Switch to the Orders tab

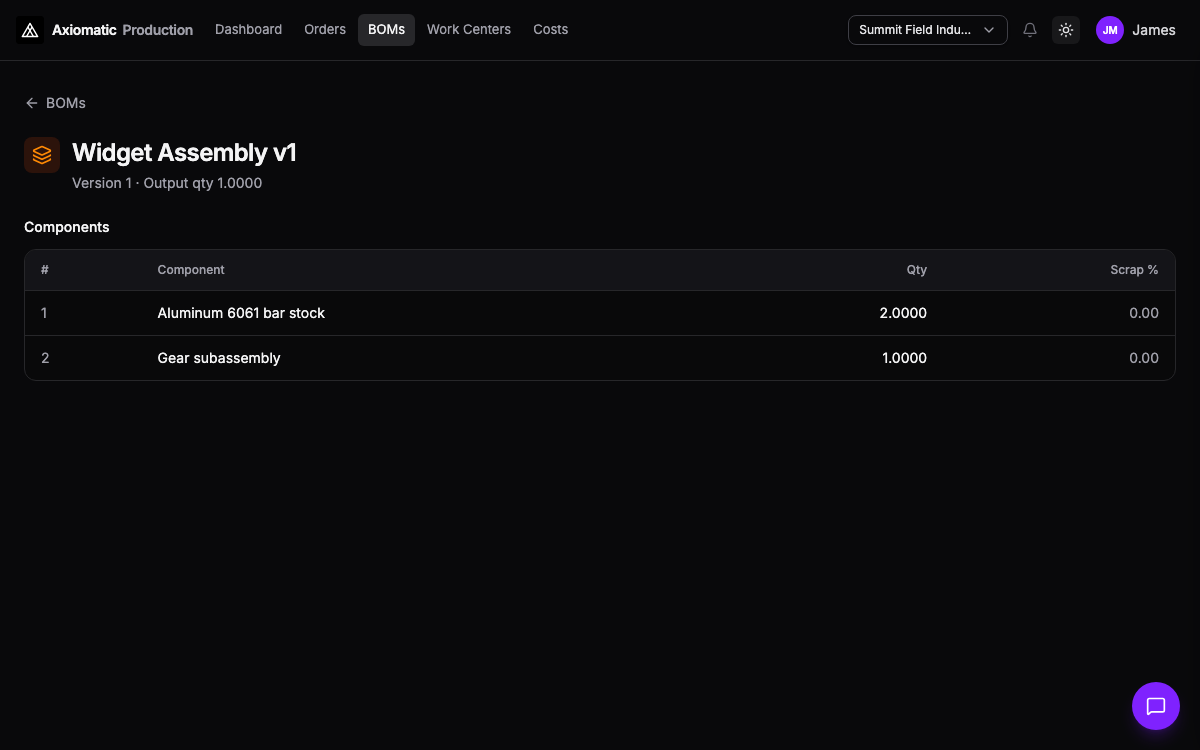point(325,30)
